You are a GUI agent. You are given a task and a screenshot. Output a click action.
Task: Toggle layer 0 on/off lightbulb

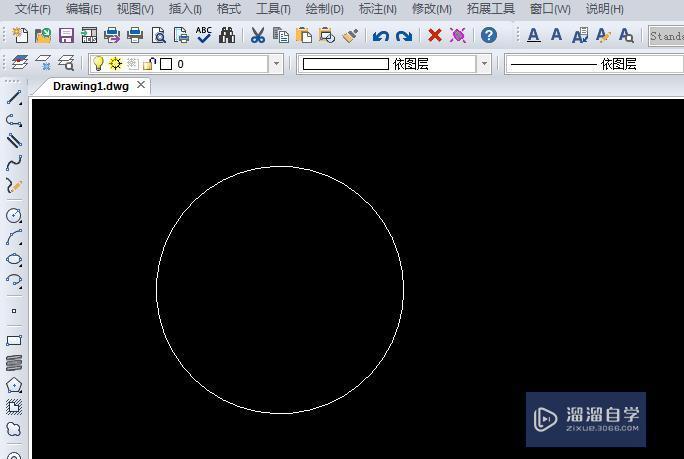[x=99, y=64]
